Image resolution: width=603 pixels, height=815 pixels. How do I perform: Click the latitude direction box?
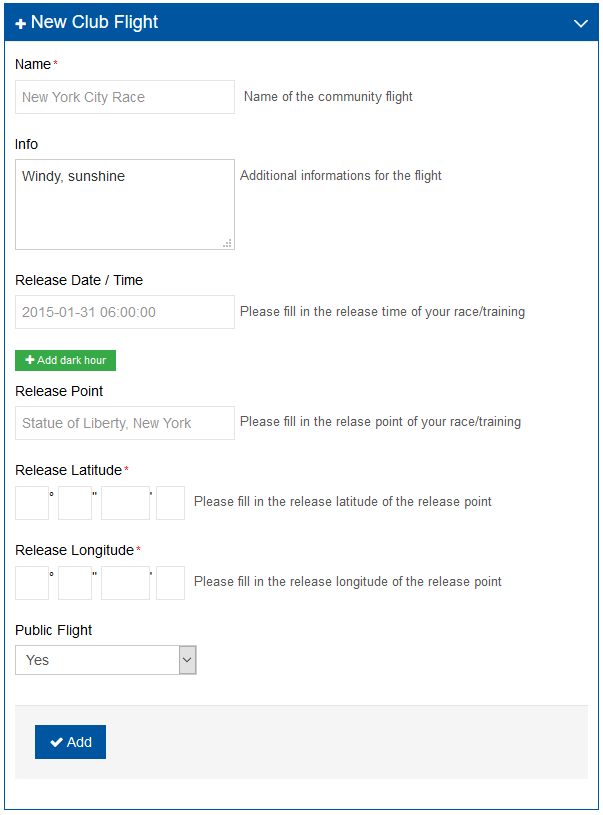[x=171, y=503]
